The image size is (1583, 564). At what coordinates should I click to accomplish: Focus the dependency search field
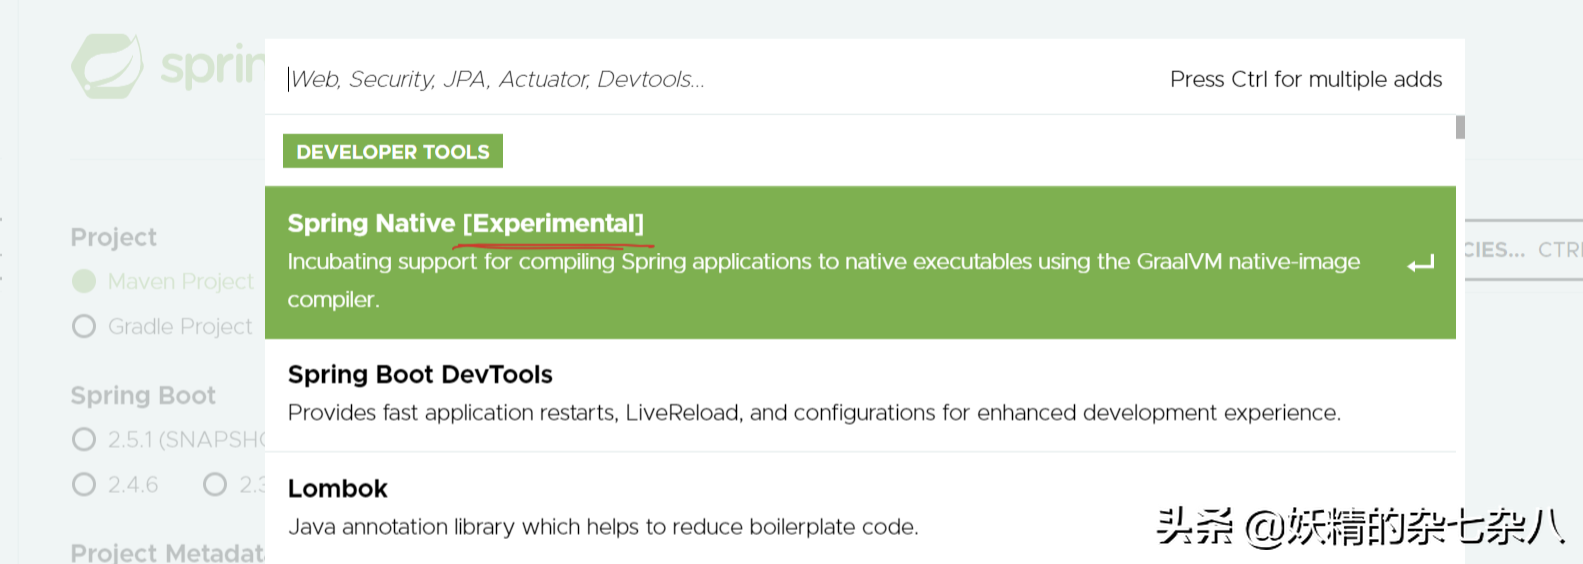pos(700,79)
